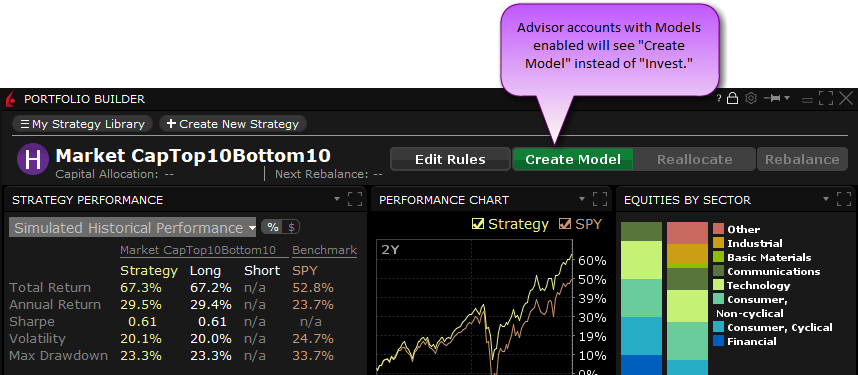
Task: Uncheck the Strategy chart line checkbox
Action: 478,224
